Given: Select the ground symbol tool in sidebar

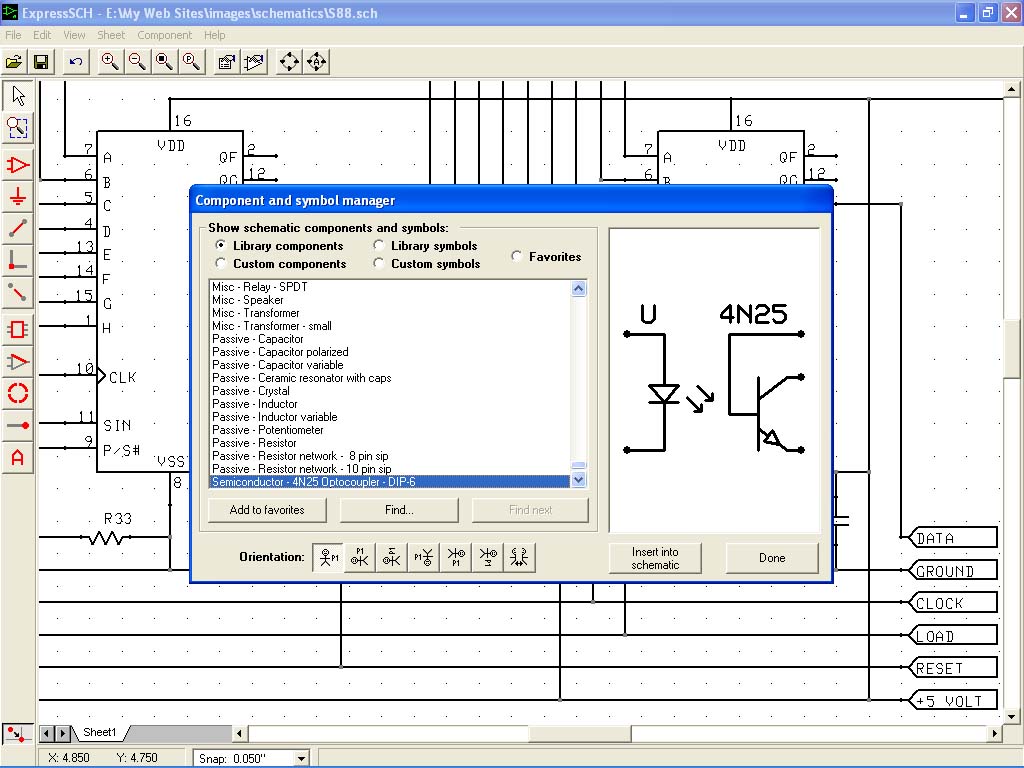Looking at the screenshot, I should [x=17, y=197].
